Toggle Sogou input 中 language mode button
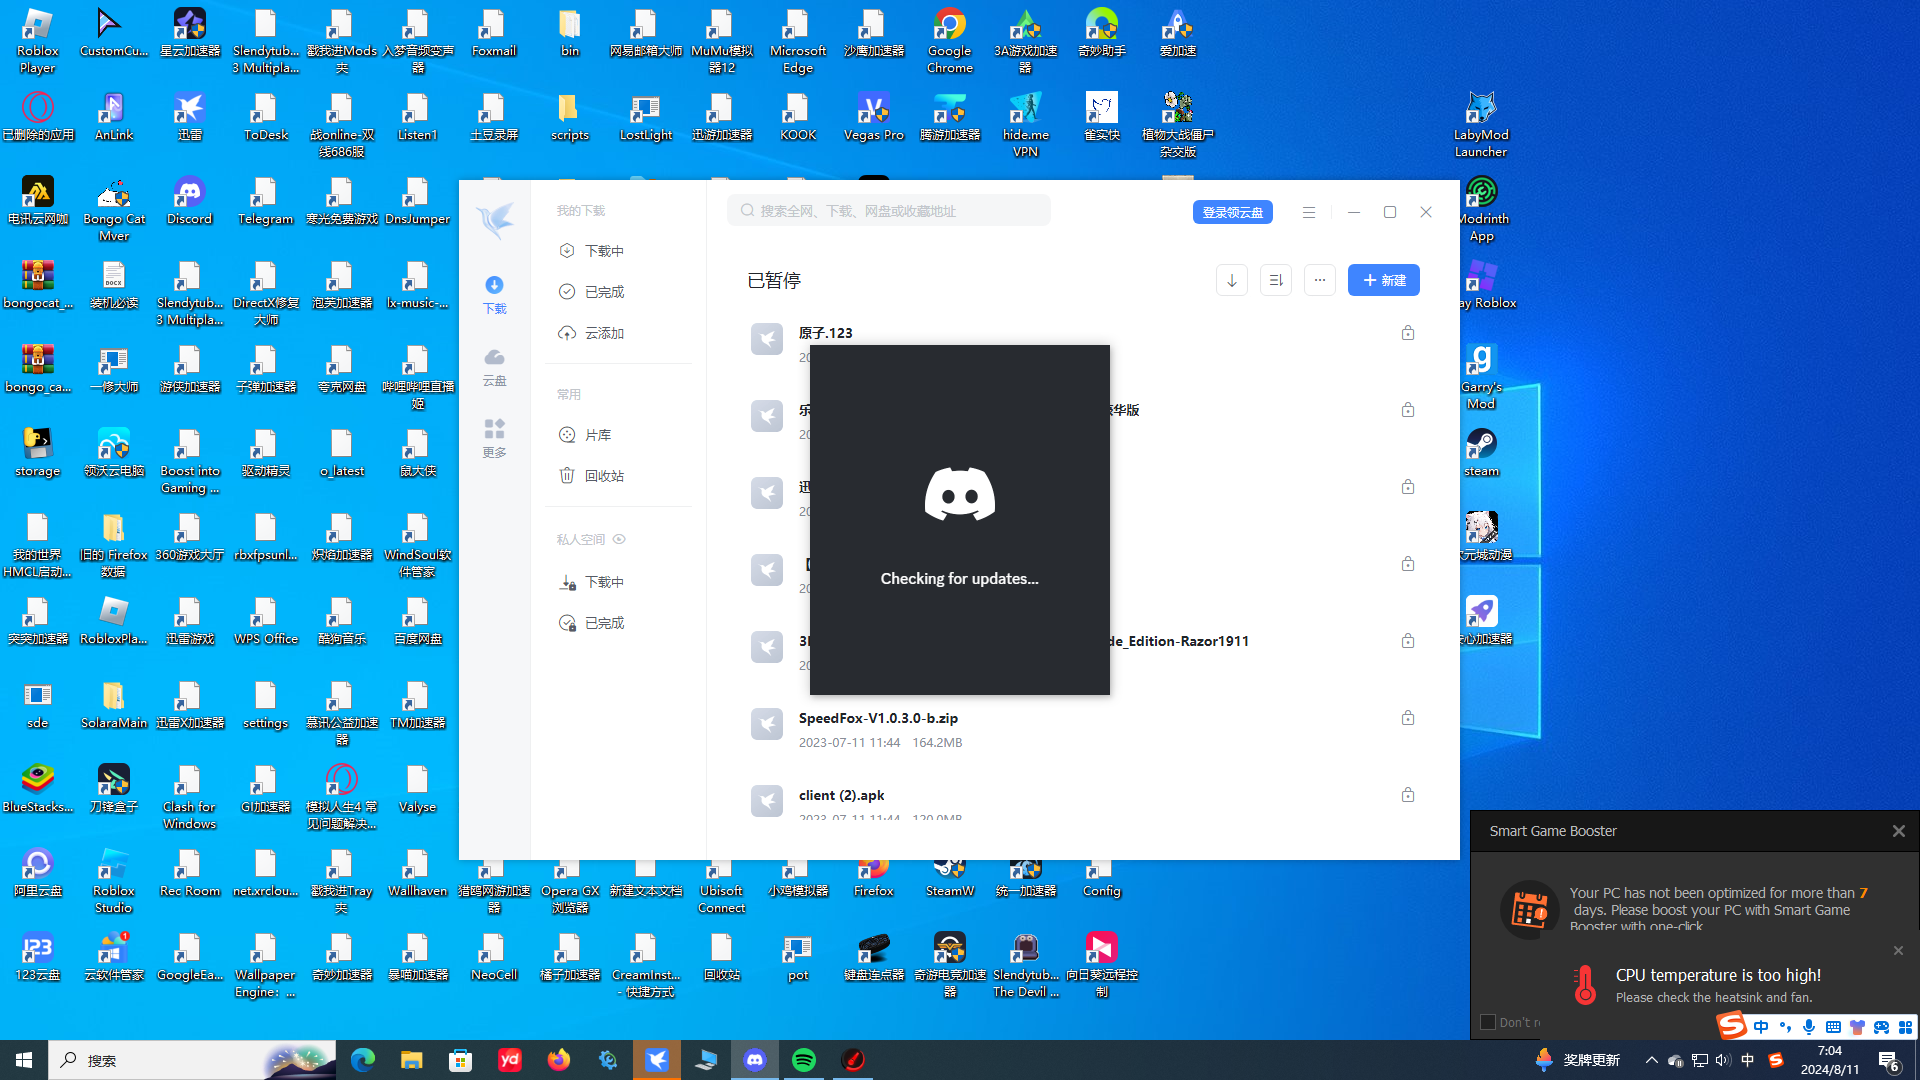This screenshot has width=1920, height=1080. pos(1761,1027)
